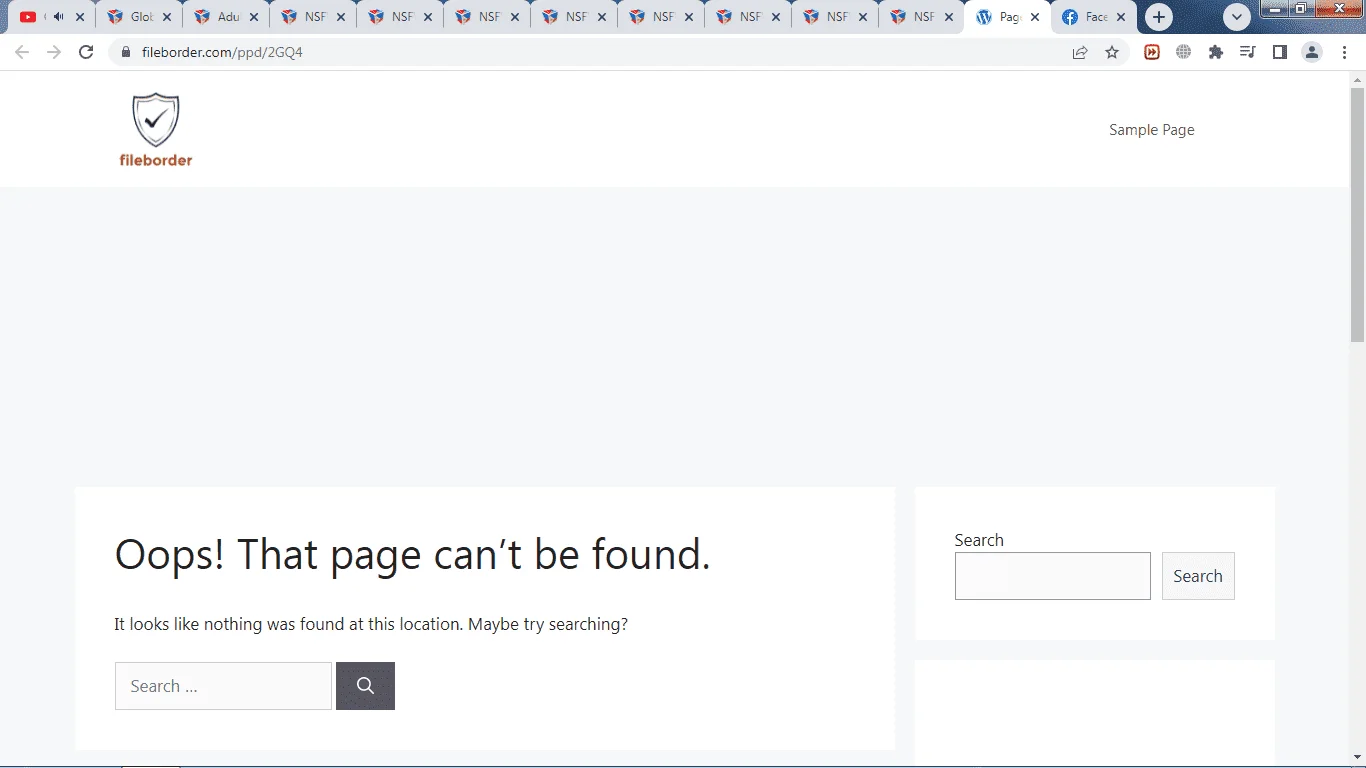The width and height of the screenshot is (1366, 768).
Task: Close the YouTube tab
Action: pyautogui.click(x=80, y=17)
